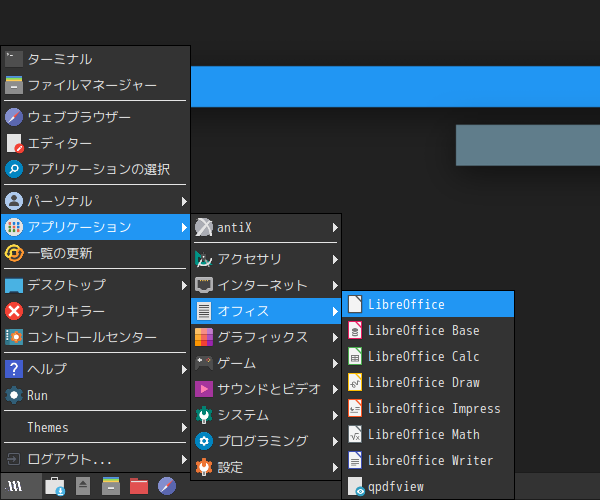Click the refresh icon beside 一覧の更新

(14, 253)
